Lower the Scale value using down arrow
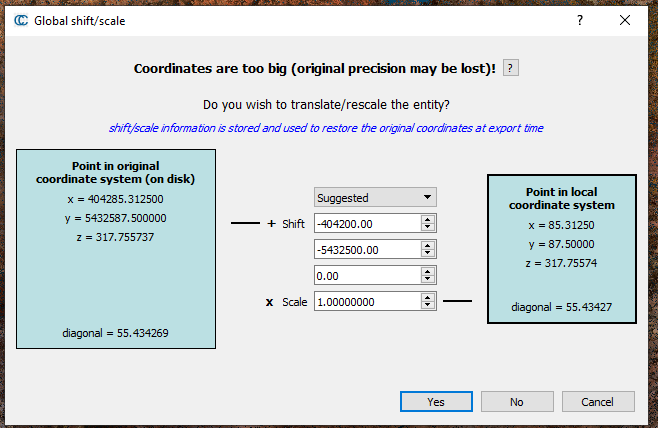 click(x=428, y=306)
